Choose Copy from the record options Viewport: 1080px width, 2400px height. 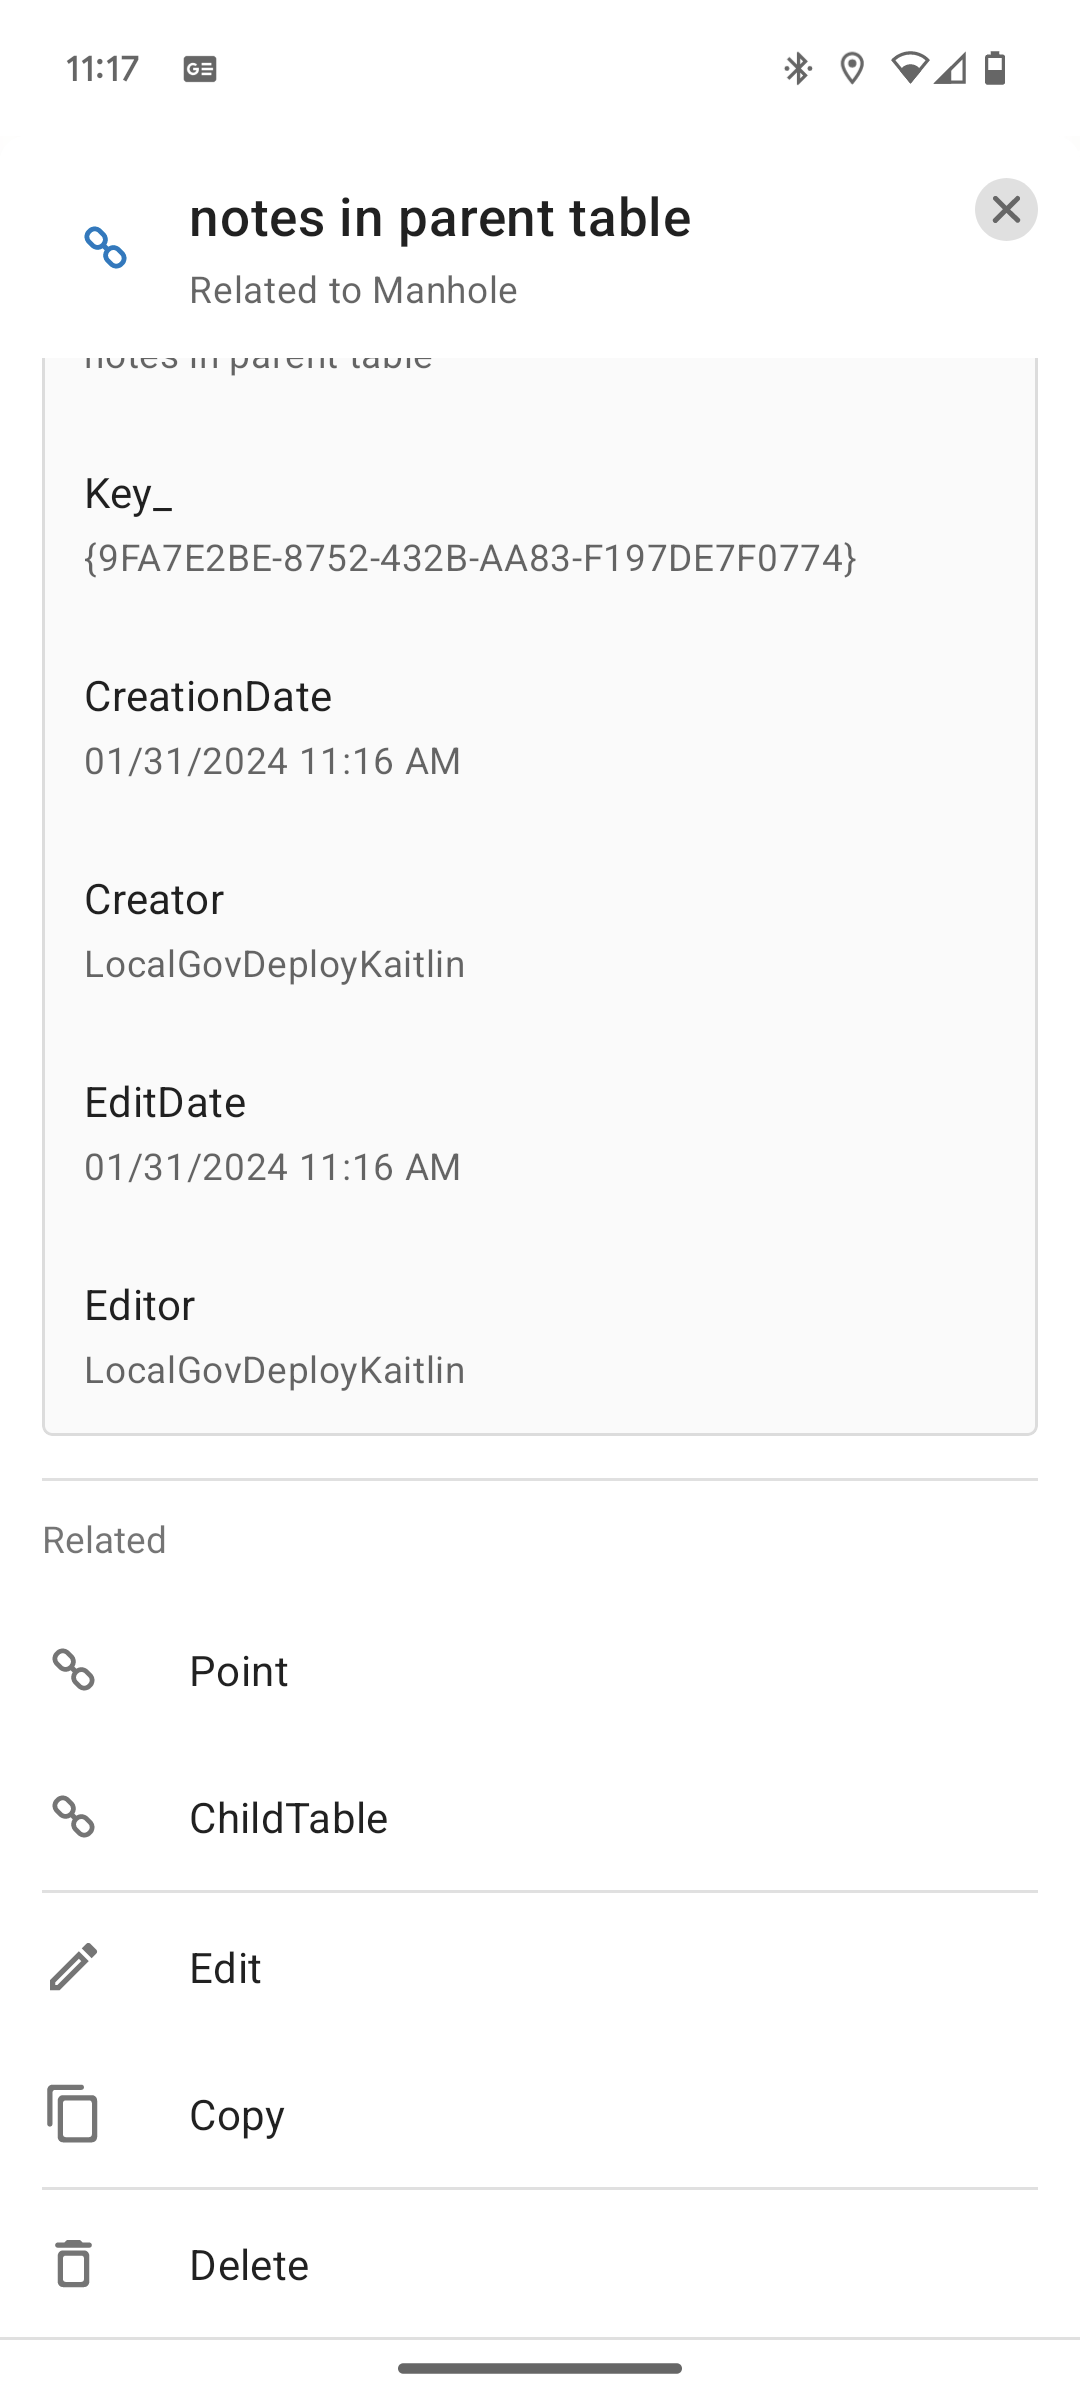click(235, 2114)
